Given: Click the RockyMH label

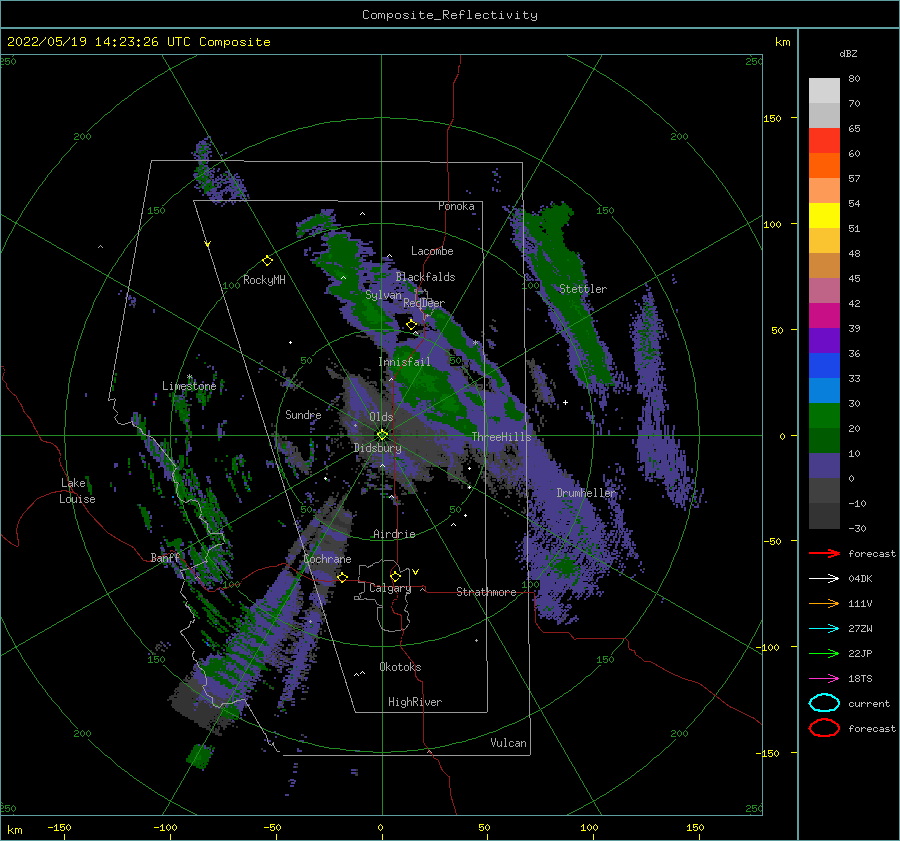Looking at the screenshot, I should (x=264, y=280).
